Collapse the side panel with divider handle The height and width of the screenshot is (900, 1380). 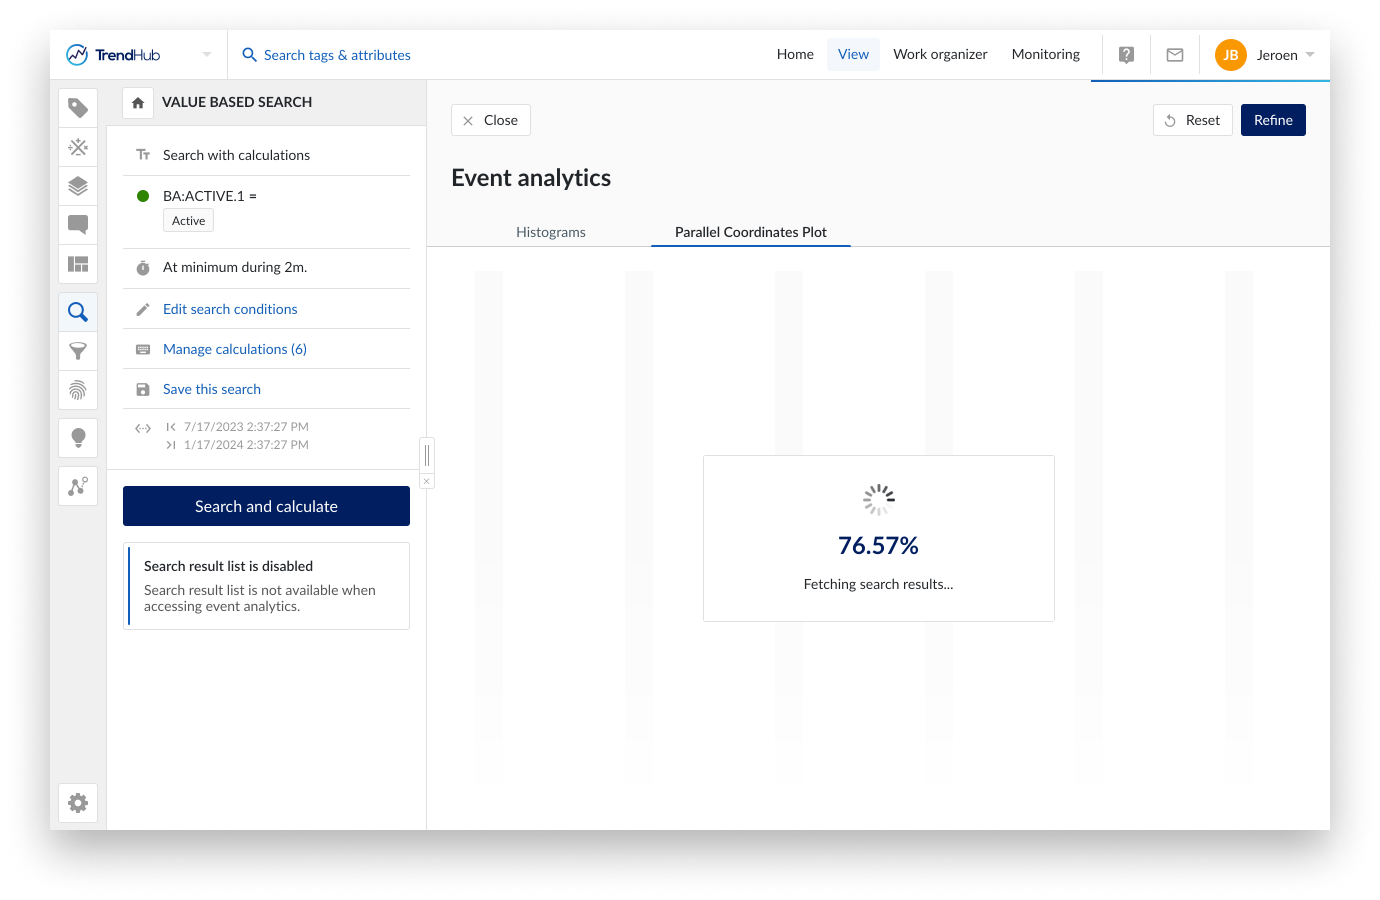click(x=427, y=455)
